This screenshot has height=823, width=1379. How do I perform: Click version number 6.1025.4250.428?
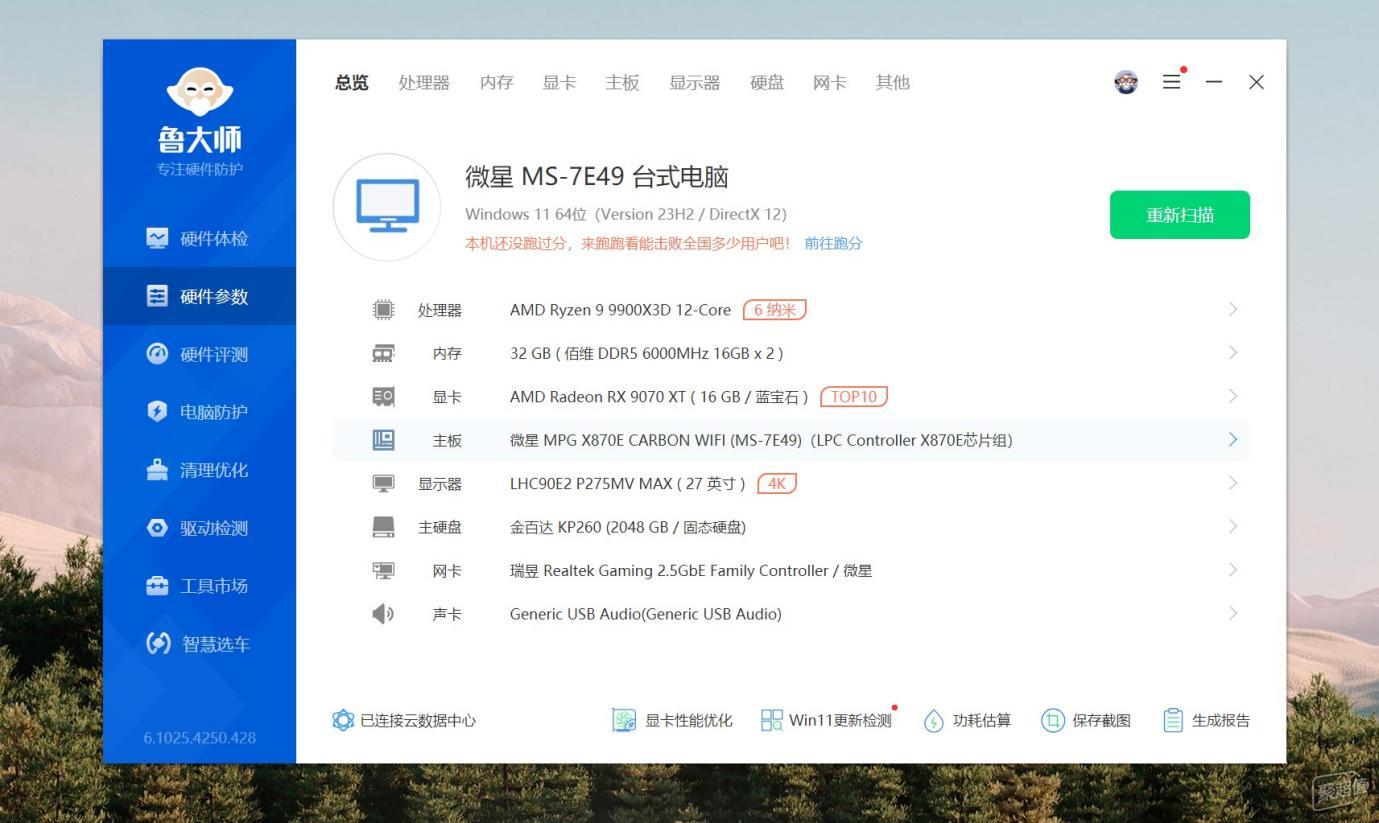tap(199, 738)
